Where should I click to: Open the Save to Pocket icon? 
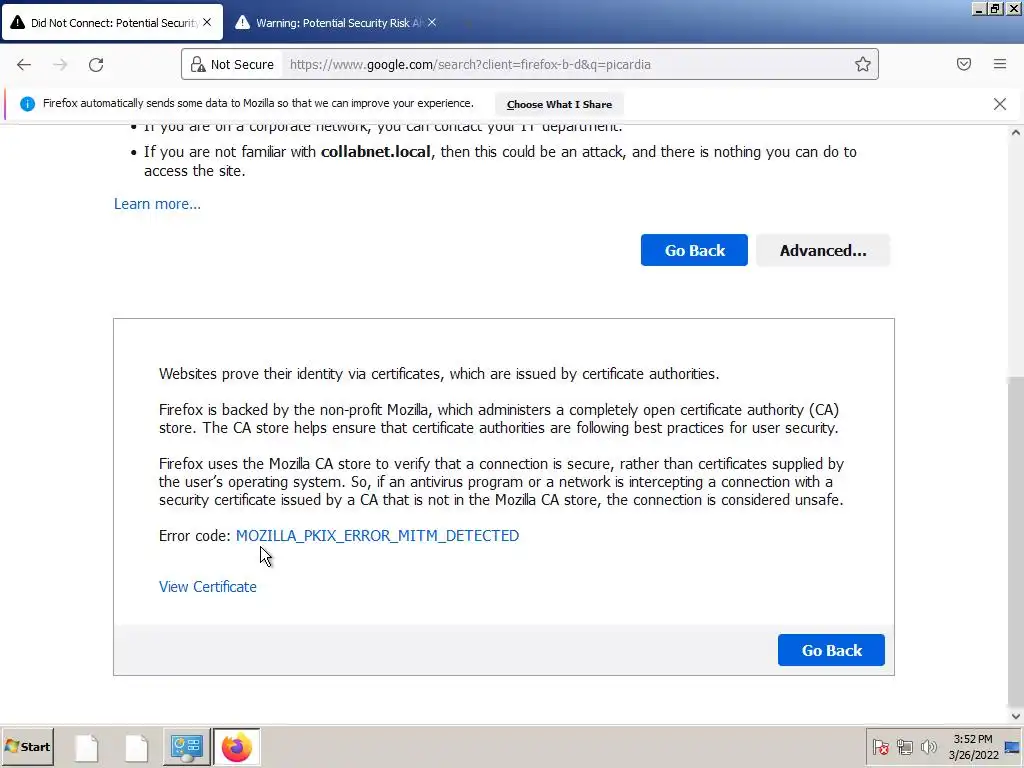click(x=964, y=64)
